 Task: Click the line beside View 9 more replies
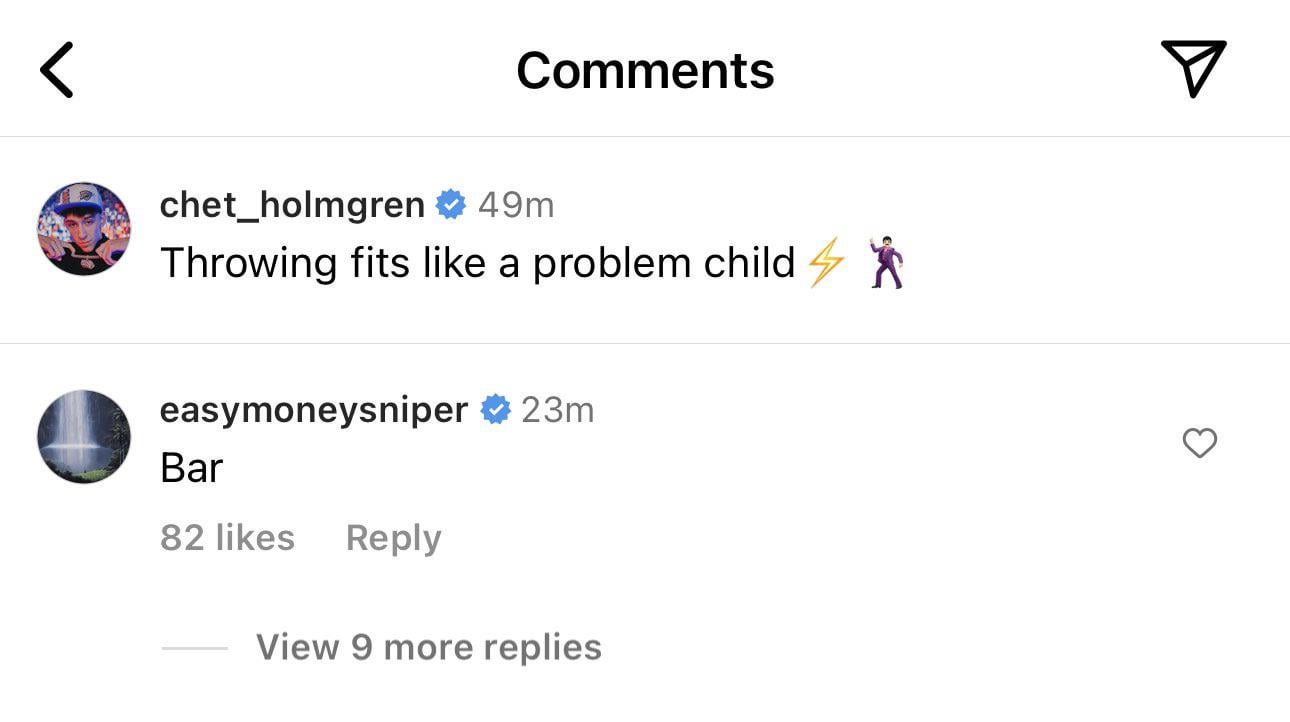point(195,648)
